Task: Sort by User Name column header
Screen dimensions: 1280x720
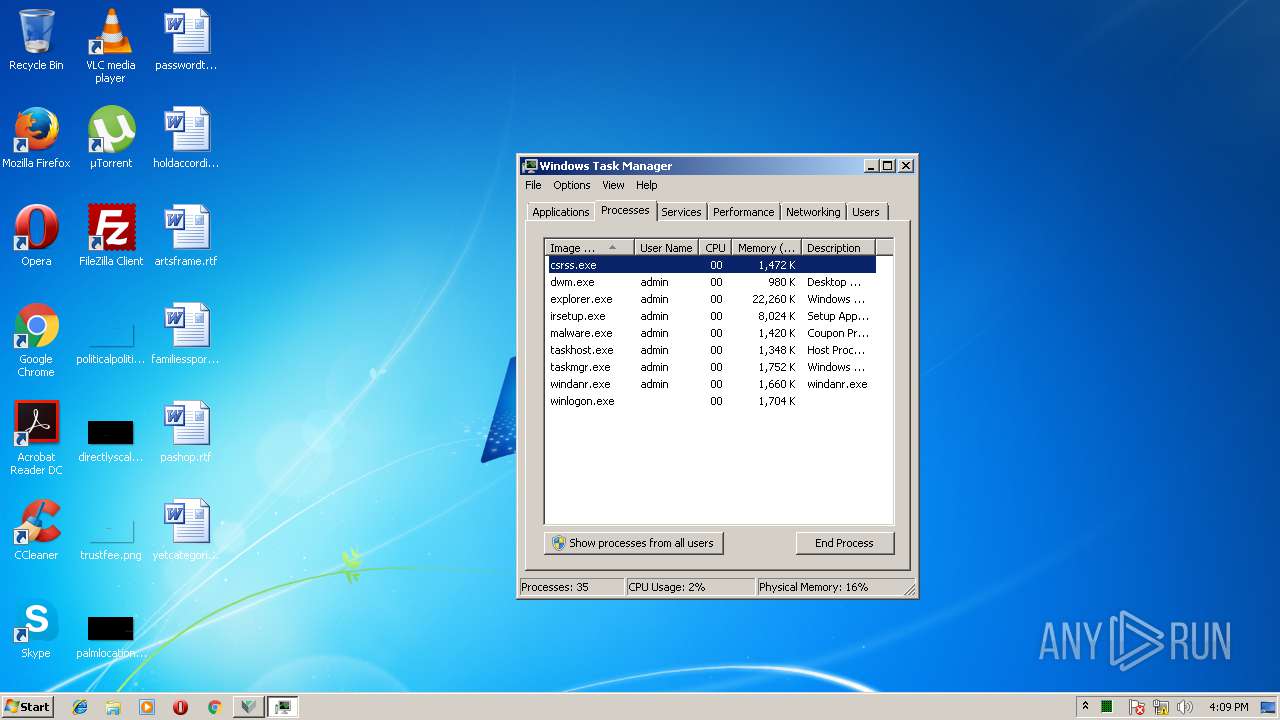Action: [666, 247]
